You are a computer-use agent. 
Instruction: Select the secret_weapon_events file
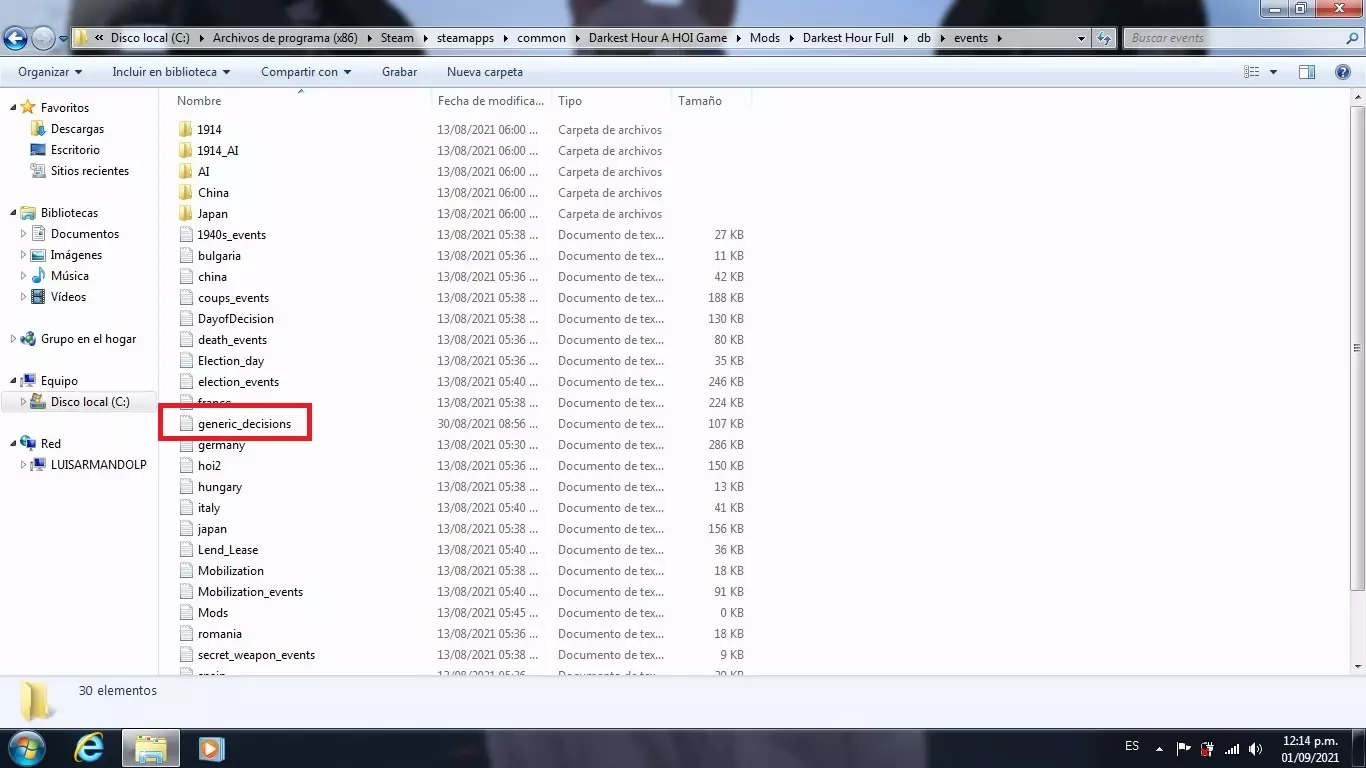[256, 655]
